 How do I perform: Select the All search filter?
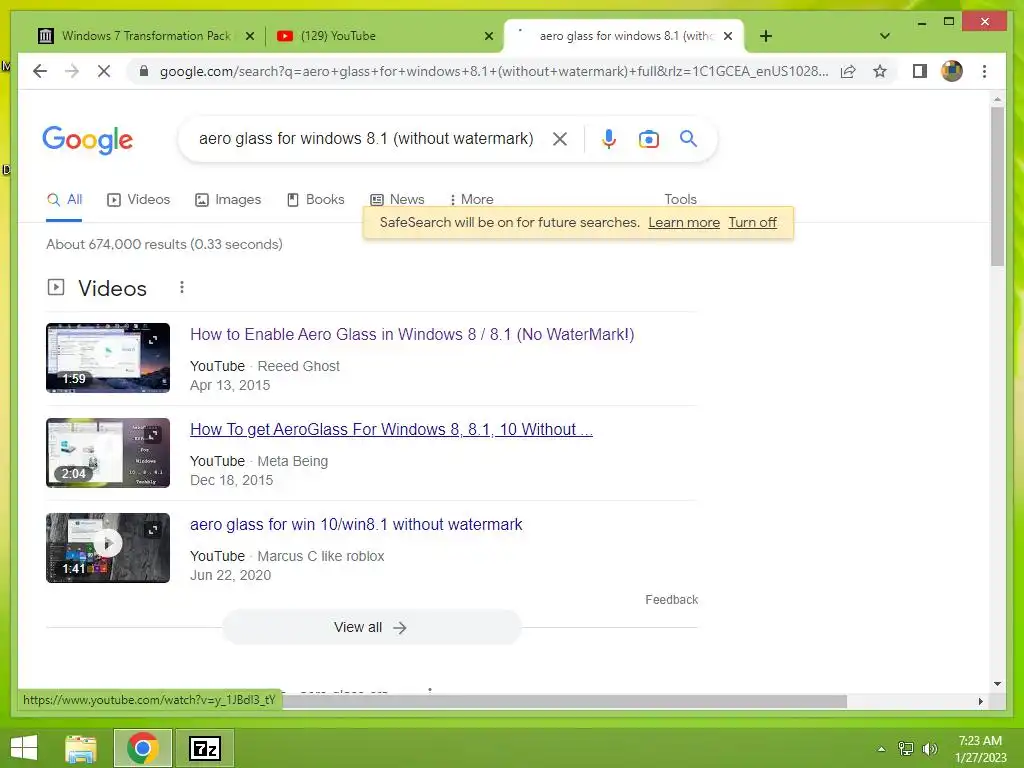pyautogui.click(x=64, y=200)
